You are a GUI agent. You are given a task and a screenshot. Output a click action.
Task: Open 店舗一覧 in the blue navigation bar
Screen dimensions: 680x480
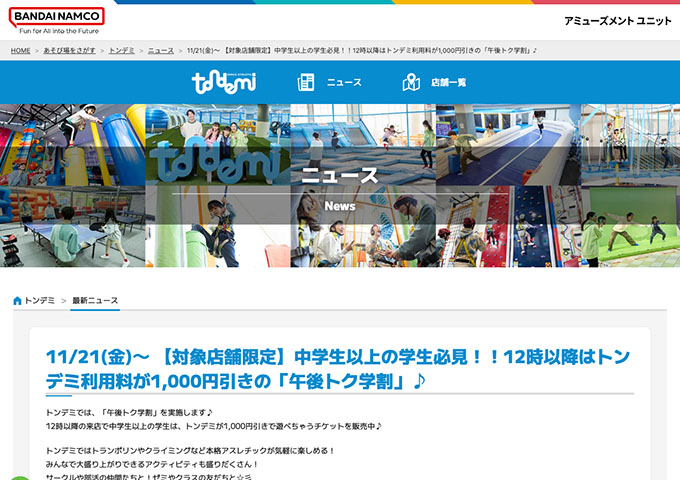448,82
